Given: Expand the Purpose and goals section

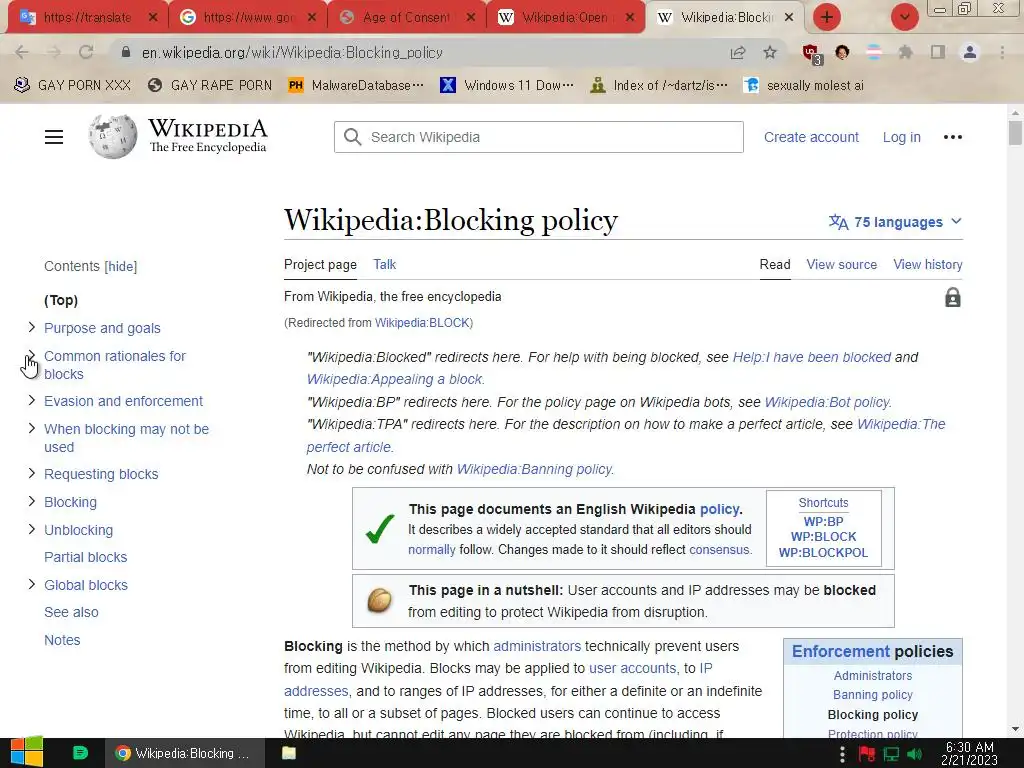Looking at the screenshot, I should point(31,327).
